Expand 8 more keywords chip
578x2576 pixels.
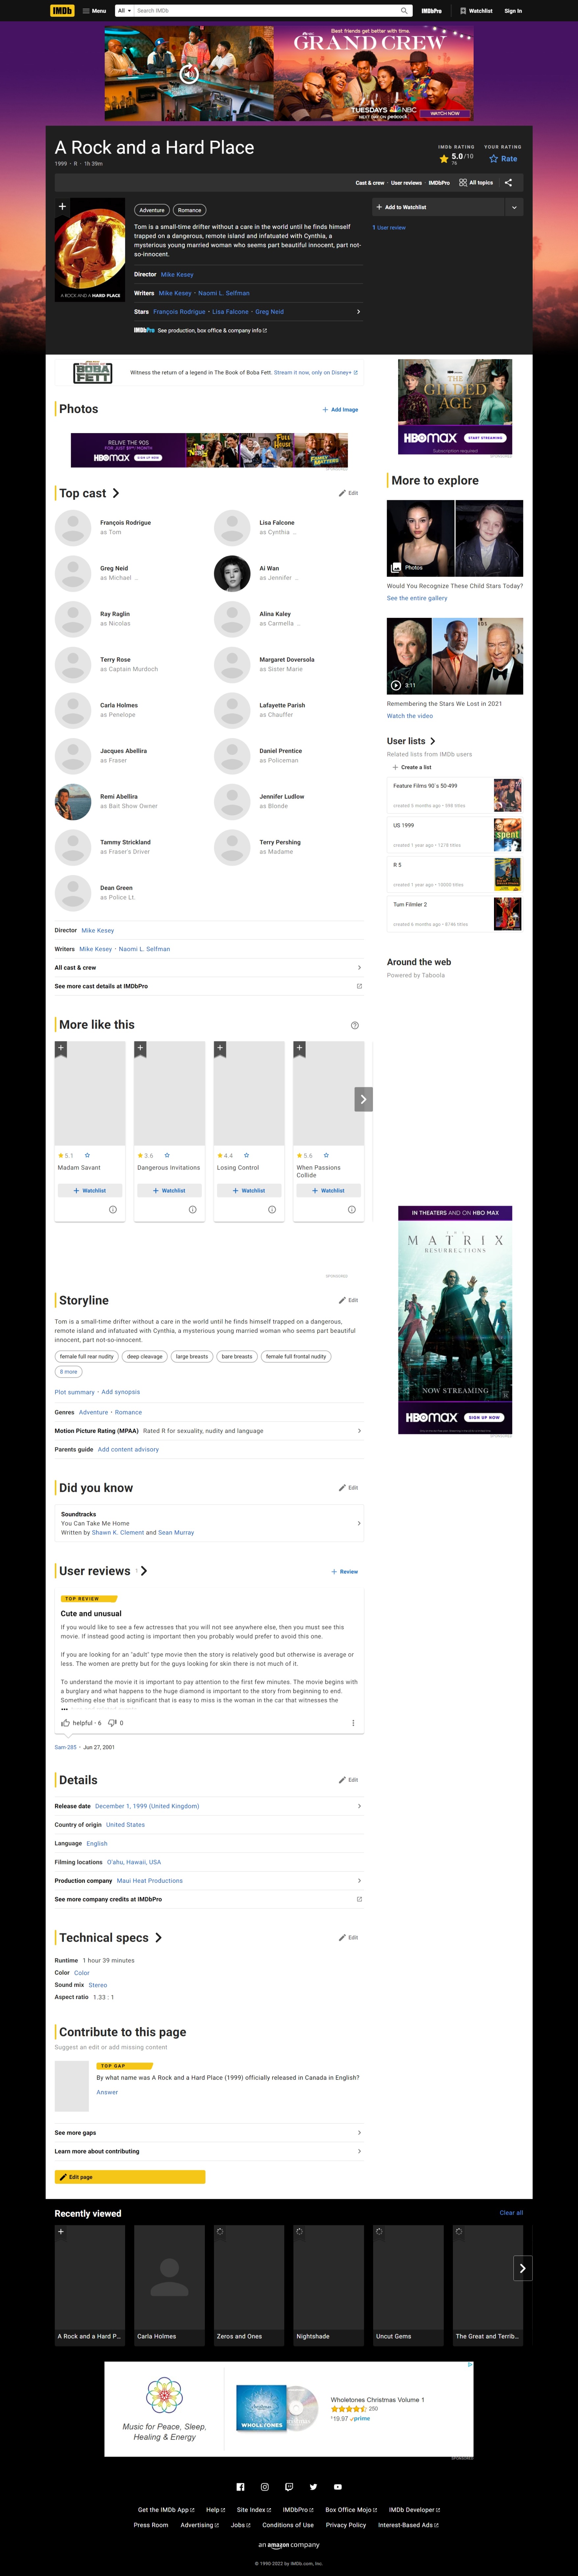click(68, 1372)
